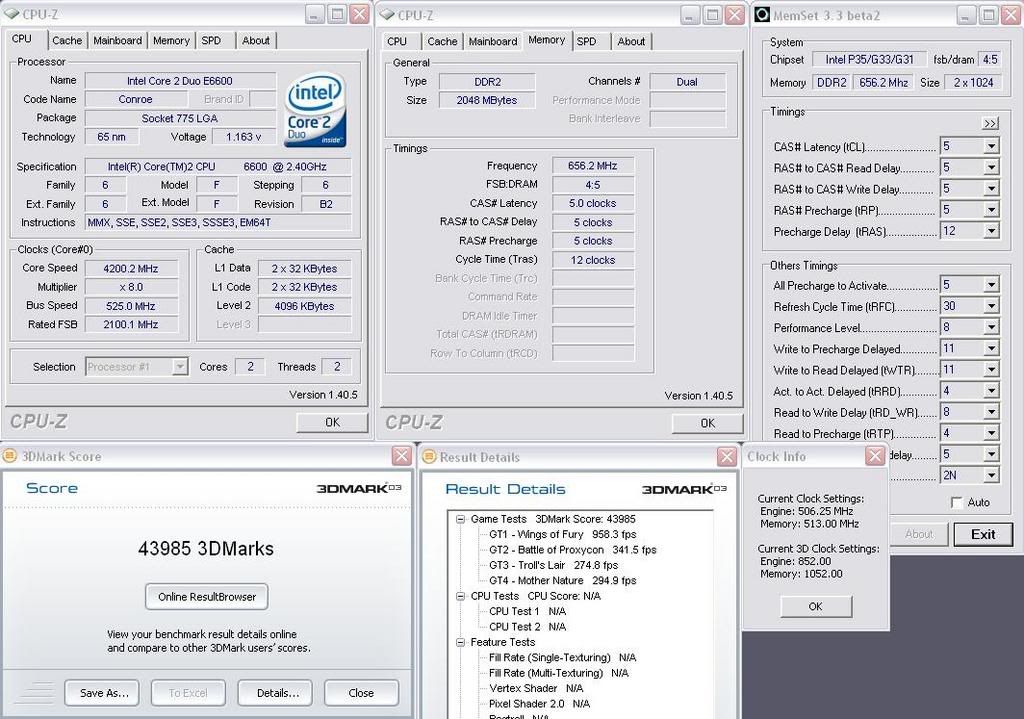Open the Read to Precharge (tRTP) dropdown
The image size is (1024, 719).
coord(991,433)
